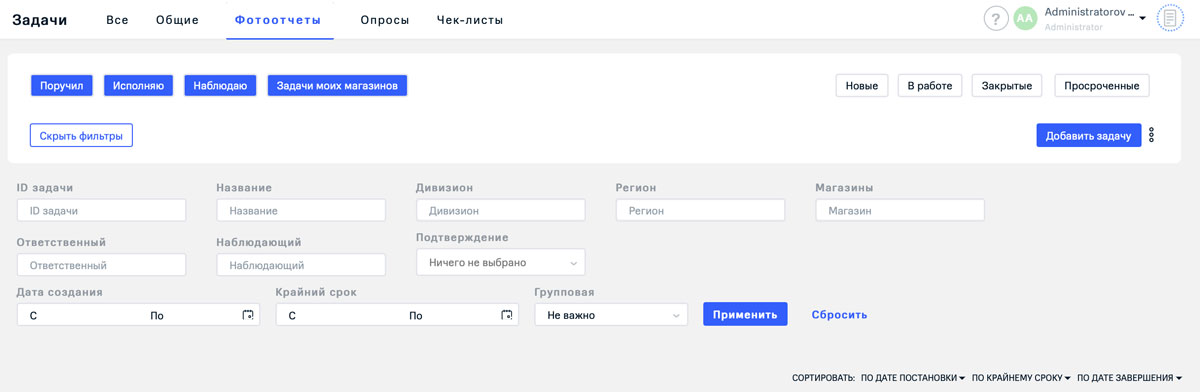Open calendar icon in Крайний срок field
1200x392 pixels.
point(507,315)
